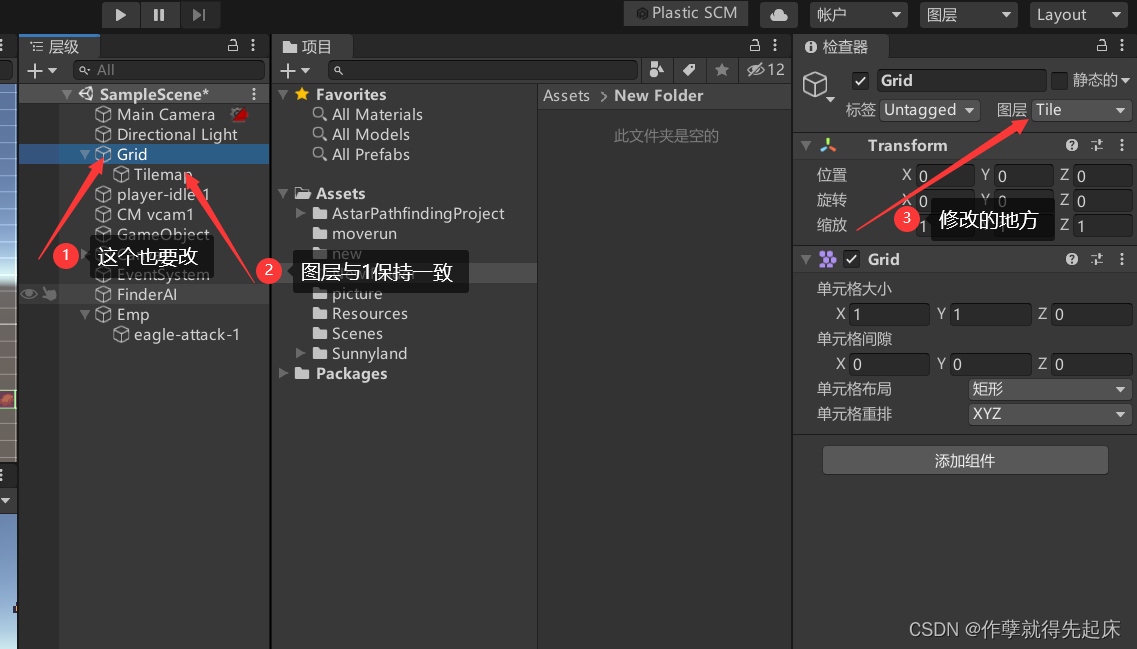Expand AstarPathfindingProject folder

[x=300, y=213]
